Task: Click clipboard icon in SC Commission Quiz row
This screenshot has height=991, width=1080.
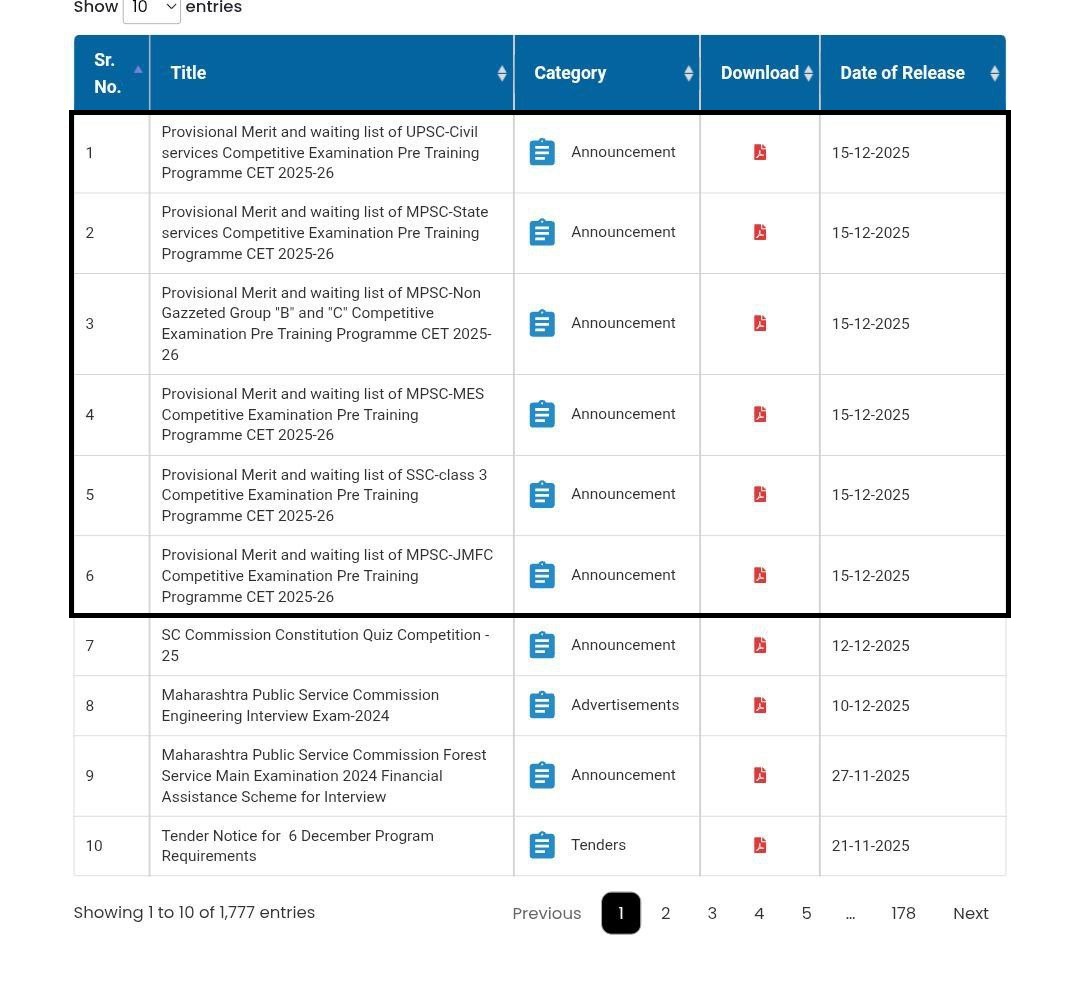Action: pyautogui.click(x=542, y=645)
